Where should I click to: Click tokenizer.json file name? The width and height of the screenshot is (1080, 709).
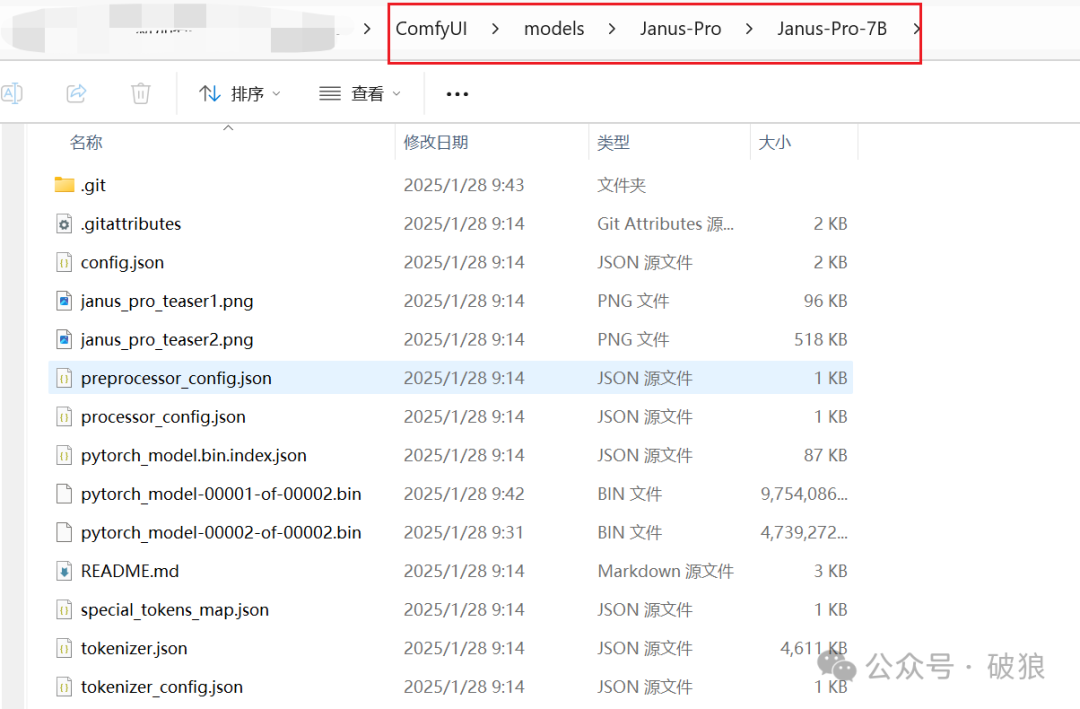pyautogui.click(x=134, y=648)
